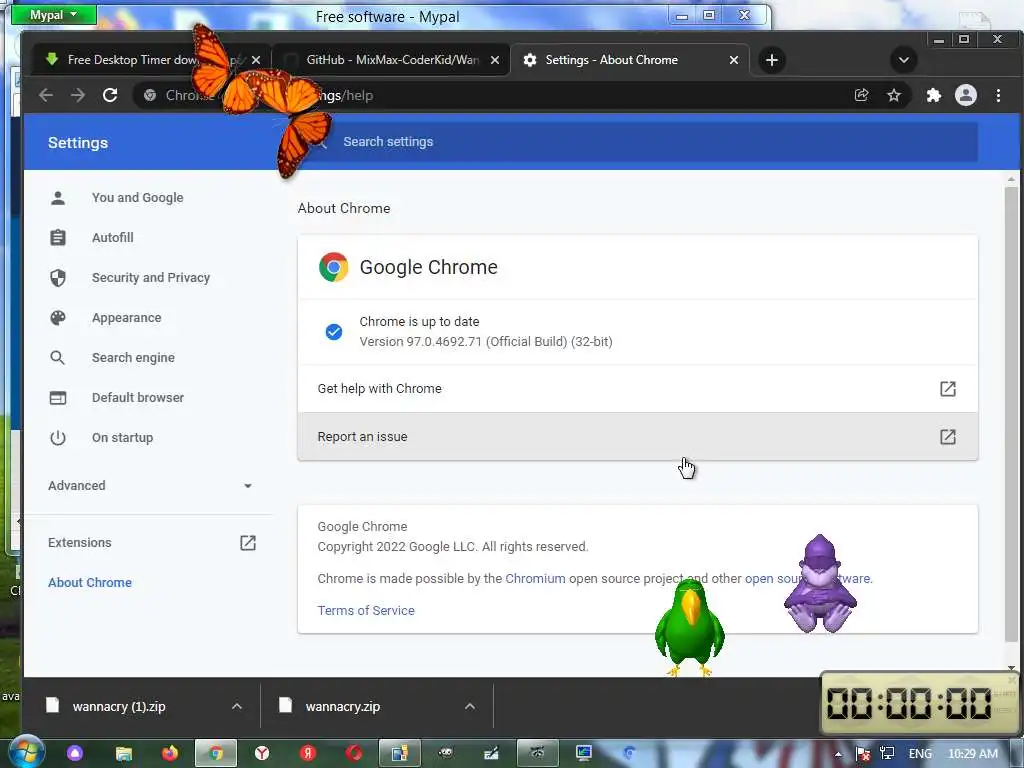Open On startup settings
Viewport: 1024px width, 768px height.
(x=122, y=438)
